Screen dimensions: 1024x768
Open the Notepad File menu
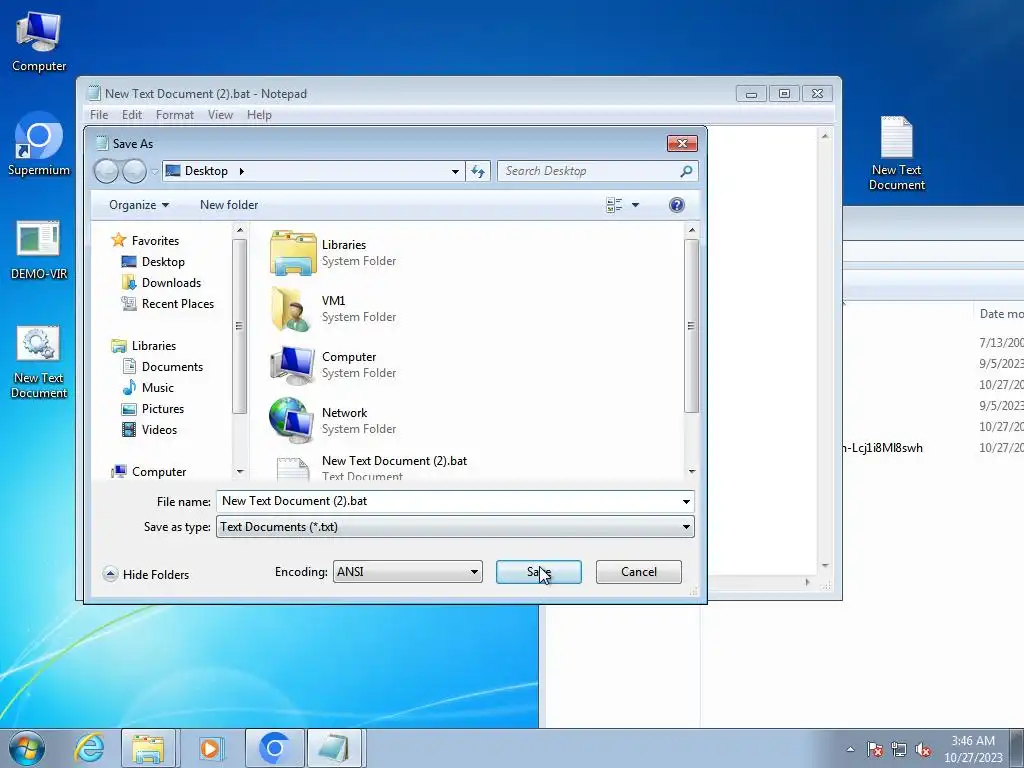pyautogui.click(x=99, y=115)
